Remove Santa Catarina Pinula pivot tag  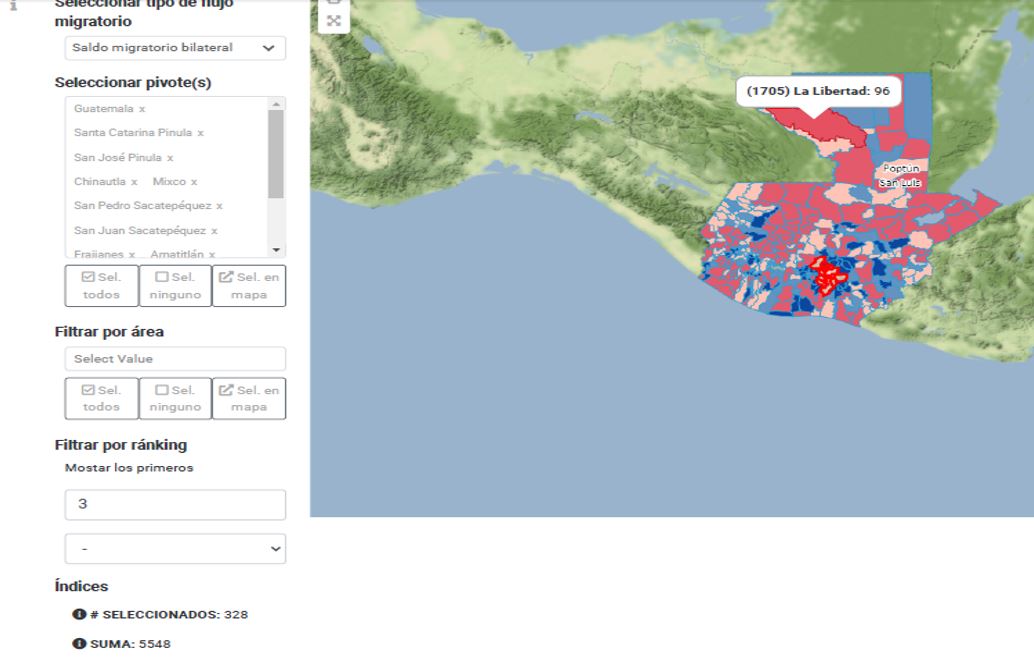tap(200, 133)
